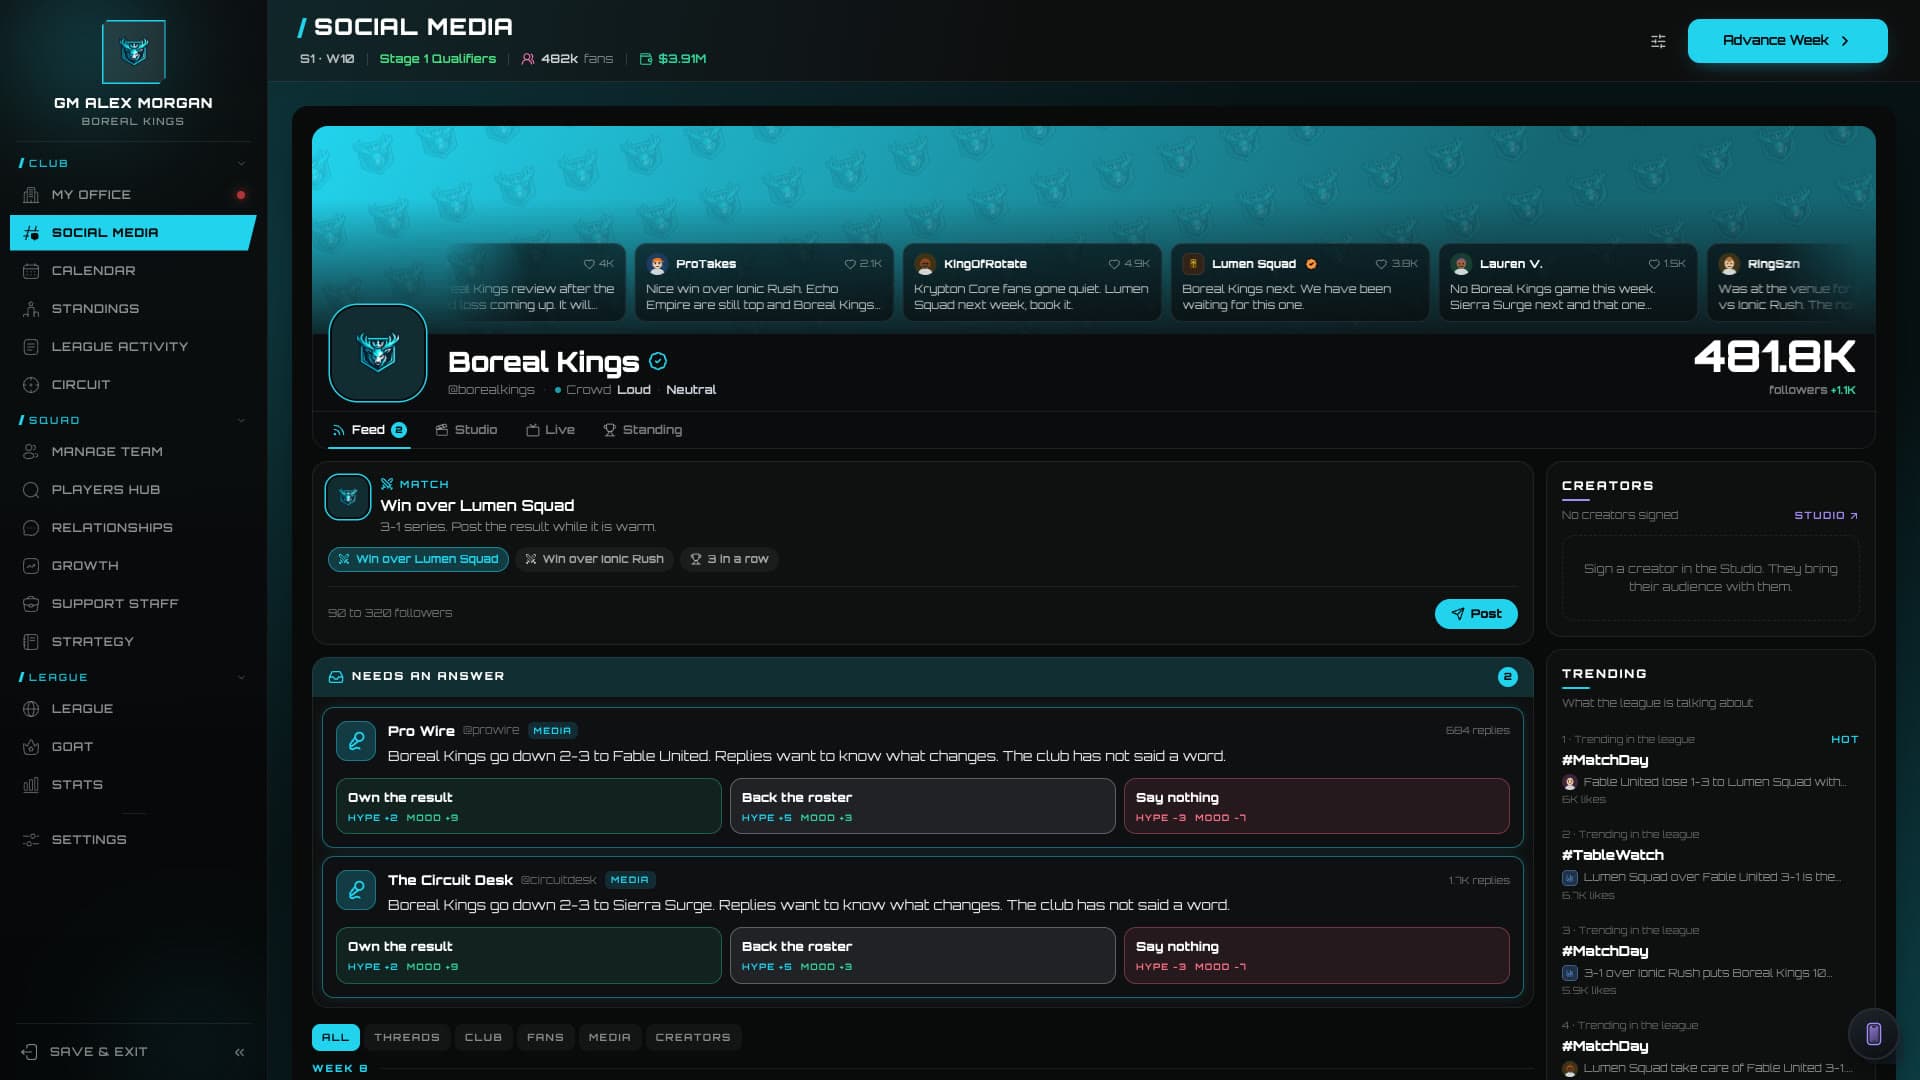
Task: Open Relationships in the sidebar
Action: pos(133,528)
